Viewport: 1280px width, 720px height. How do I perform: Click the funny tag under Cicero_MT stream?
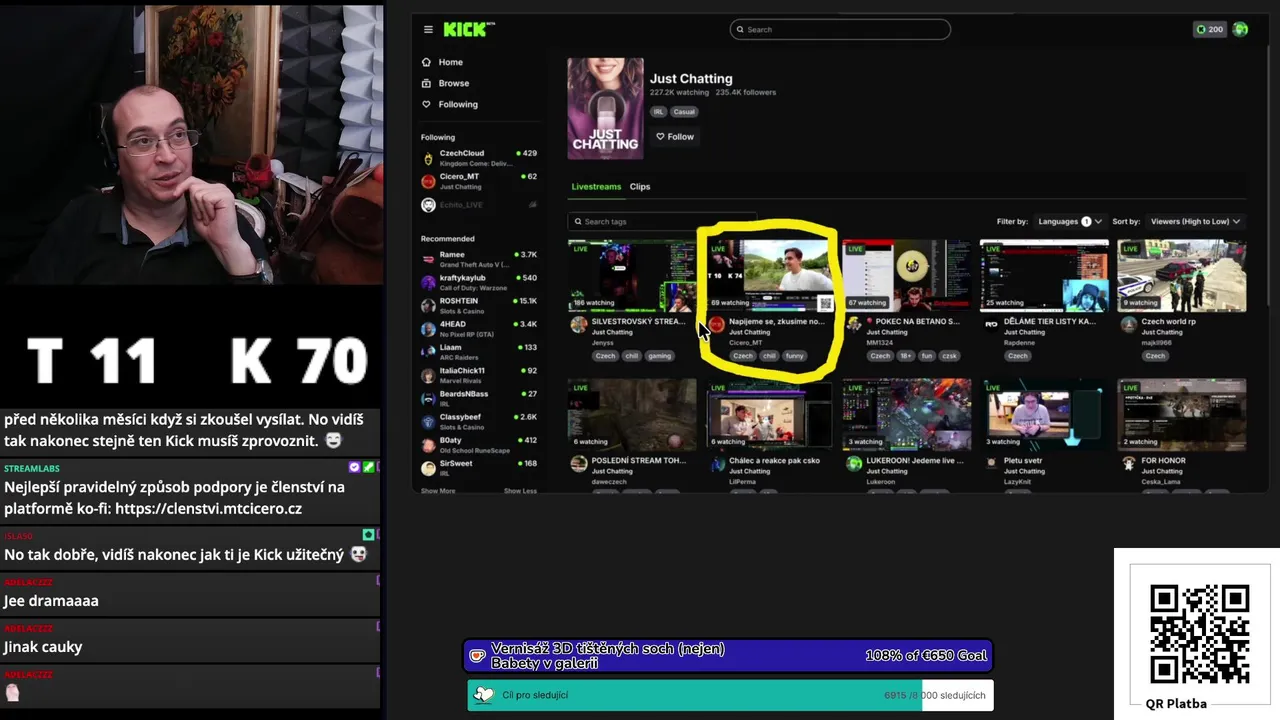tap(794, 356)
